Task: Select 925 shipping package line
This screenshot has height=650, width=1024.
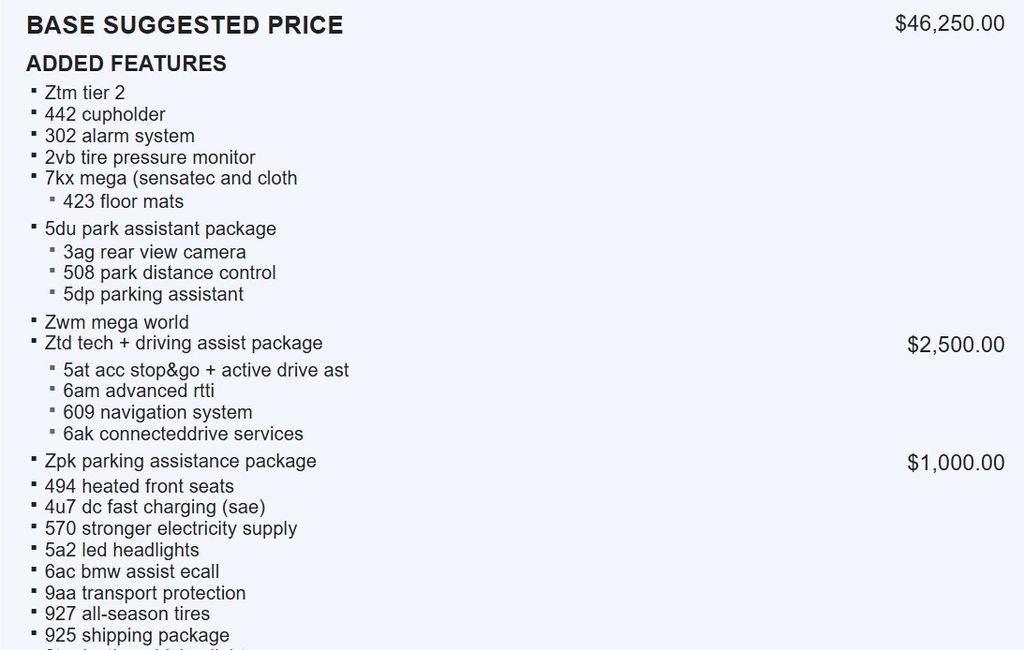Action: pyautogui.click(x=137, y=635)
